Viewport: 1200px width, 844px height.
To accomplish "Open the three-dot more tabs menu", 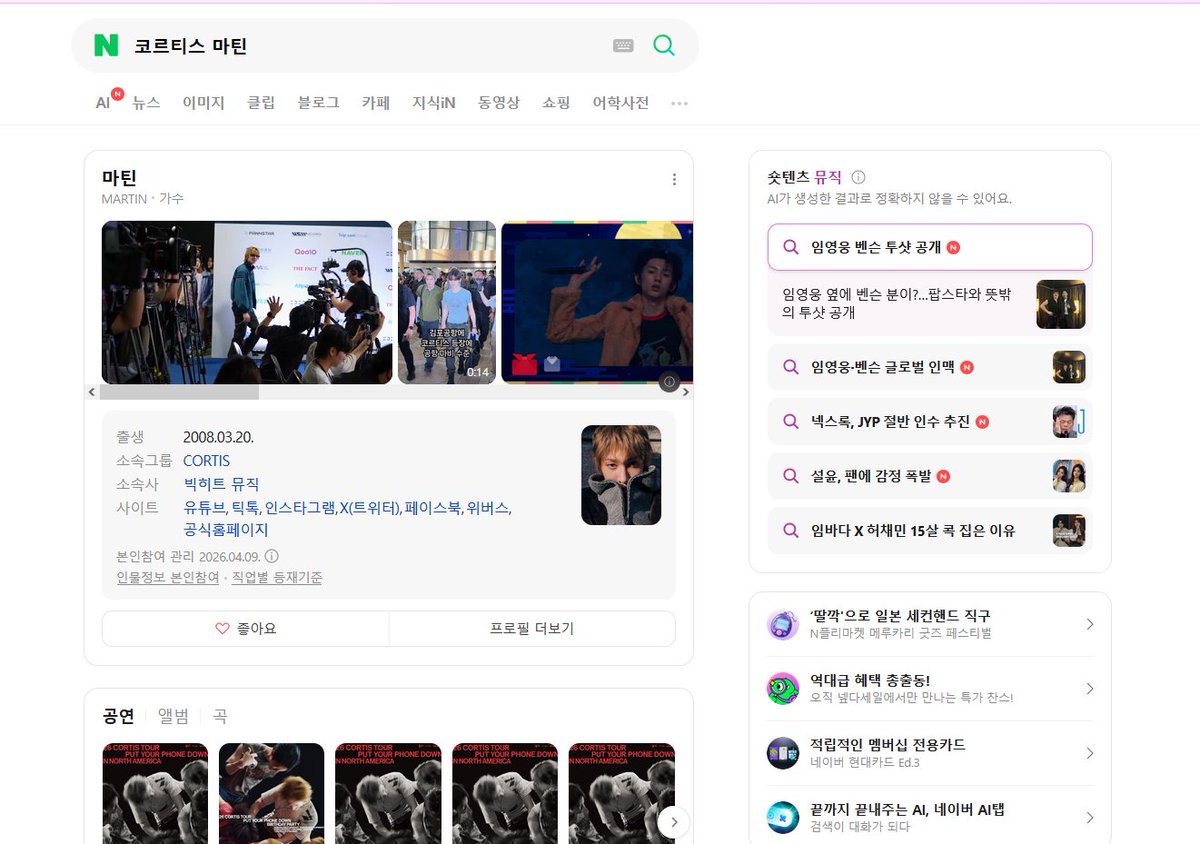I will (680, 103).
